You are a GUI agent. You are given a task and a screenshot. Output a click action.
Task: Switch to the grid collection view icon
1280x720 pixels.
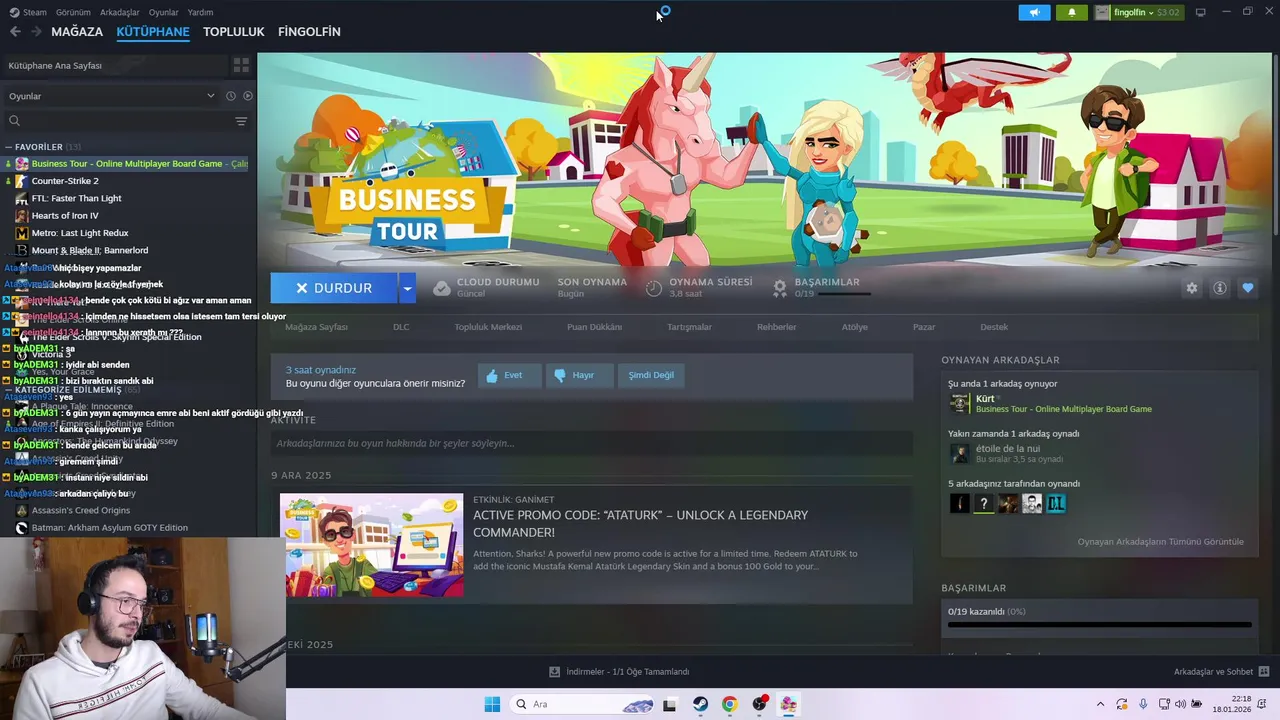pos(241,65)
